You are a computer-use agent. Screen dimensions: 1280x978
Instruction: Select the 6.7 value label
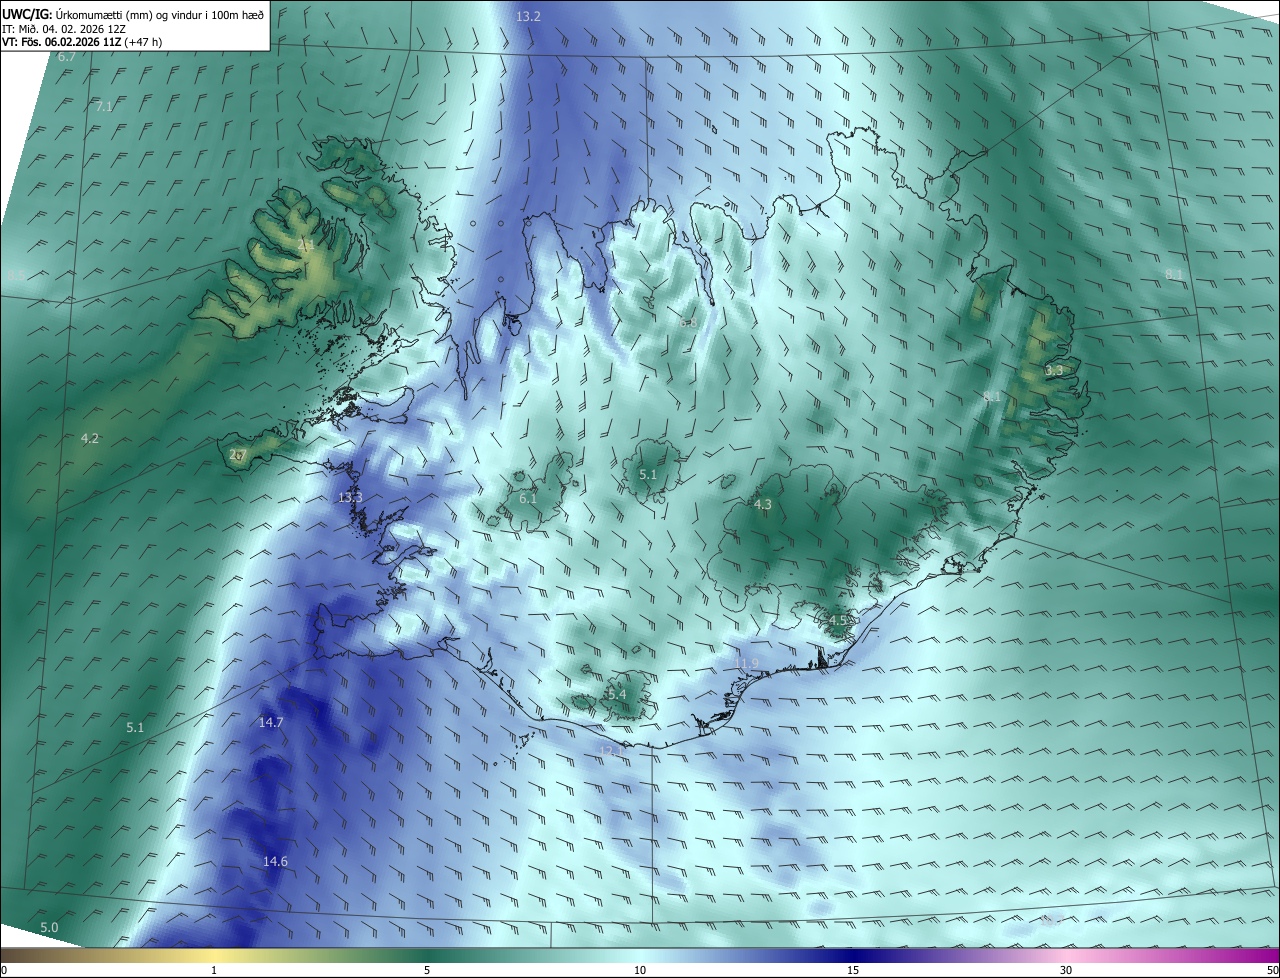(67, 57)
